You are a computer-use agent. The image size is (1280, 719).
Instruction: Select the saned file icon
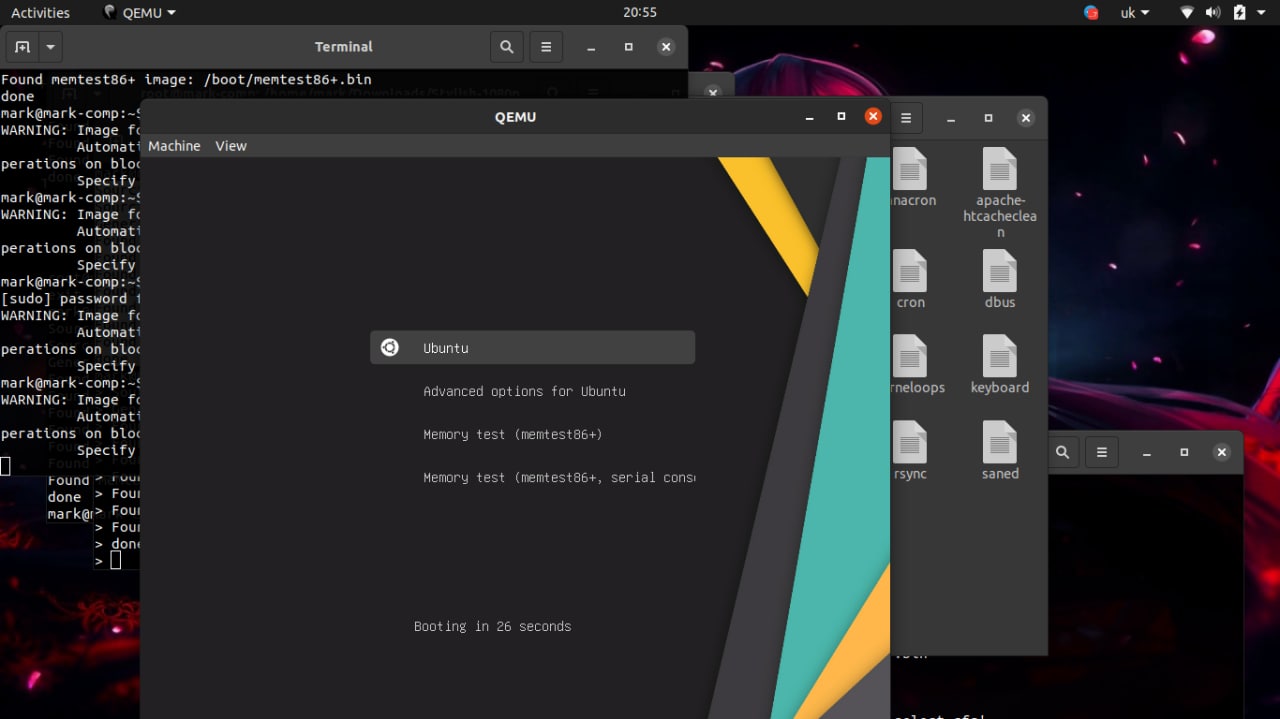1000,442
